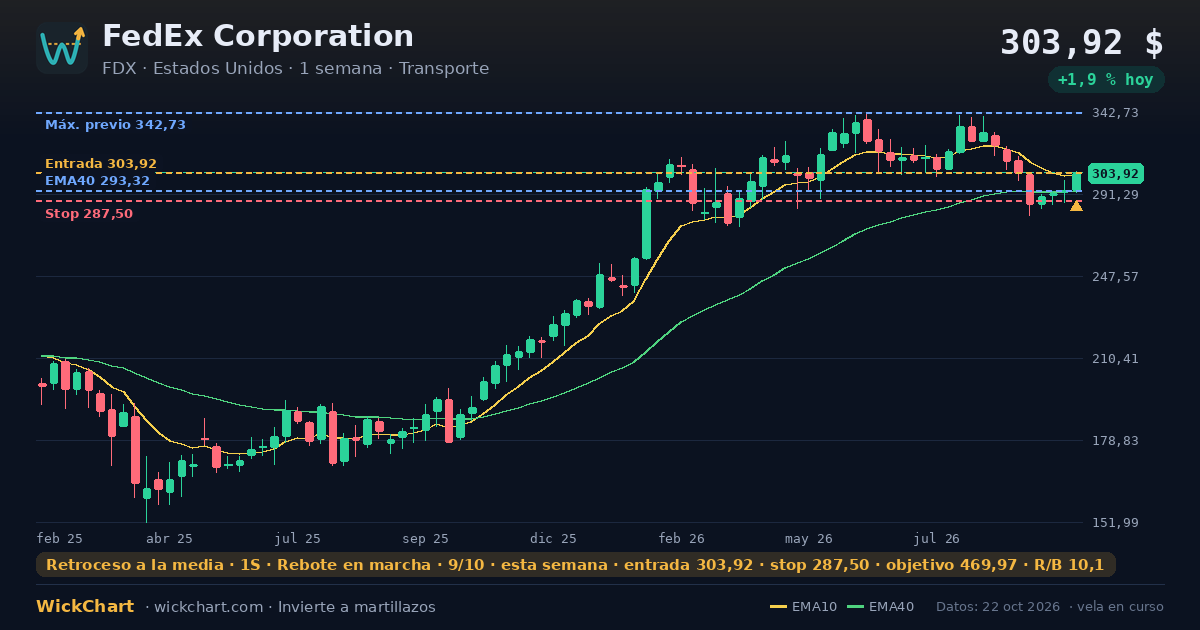Screen dimensions: 1200x630
Task: Click the +1,9 % hoy badge
Action: [x=1105, y=80]
